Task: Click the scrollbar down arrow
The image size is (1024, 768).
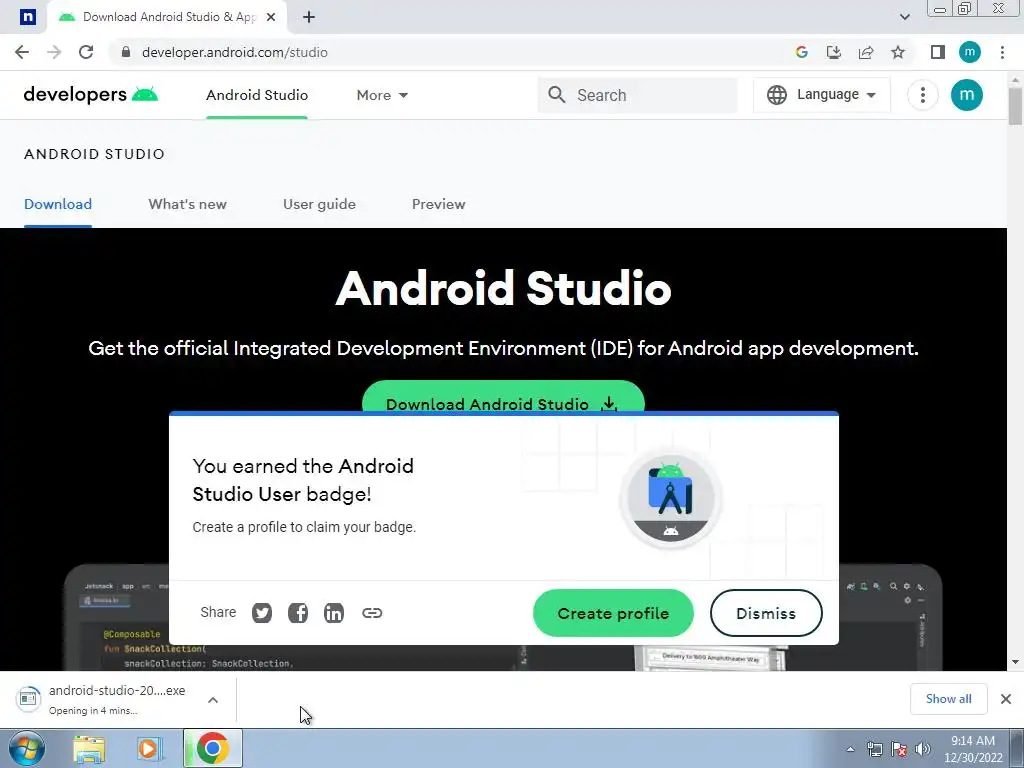Action: click(1015, 662)
